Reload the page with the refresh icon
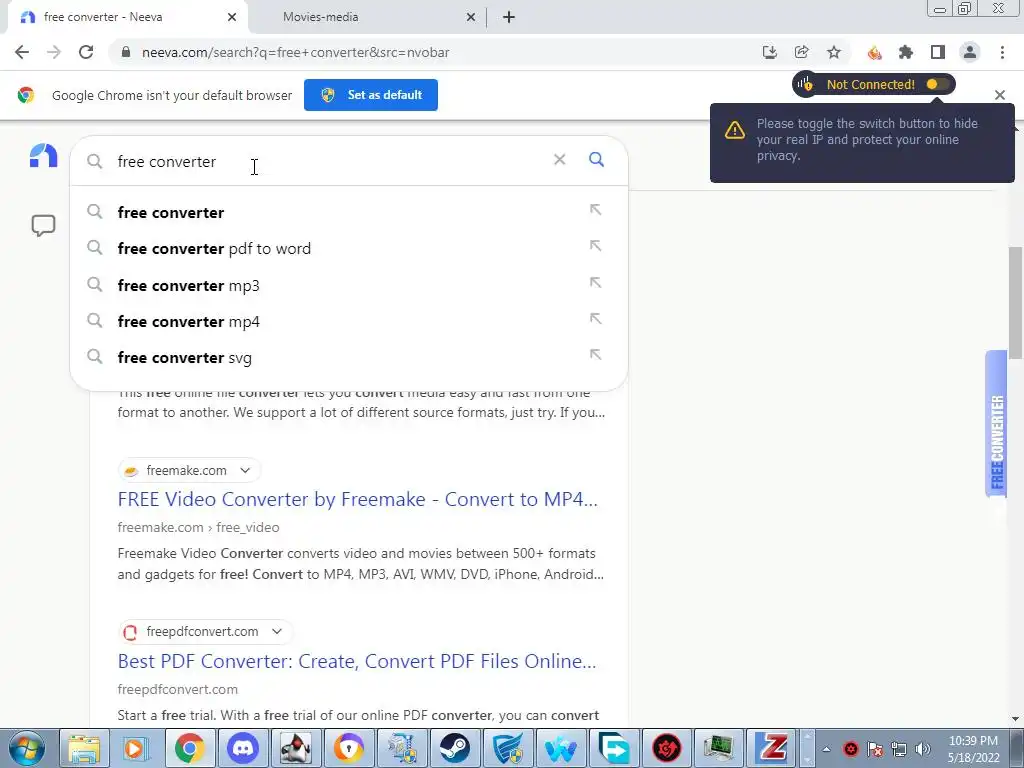 (86, 52)
